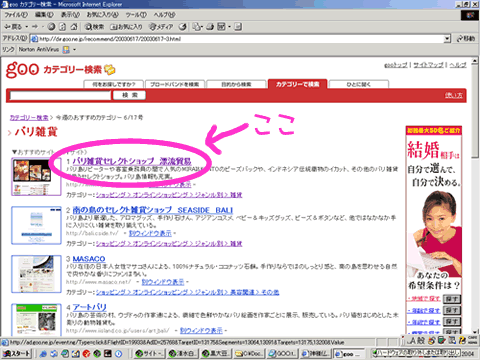Open the Favorites (お気に入り) toolbar pane
Image resolution: width=480 pixels, height=360 pixels.
126,27
